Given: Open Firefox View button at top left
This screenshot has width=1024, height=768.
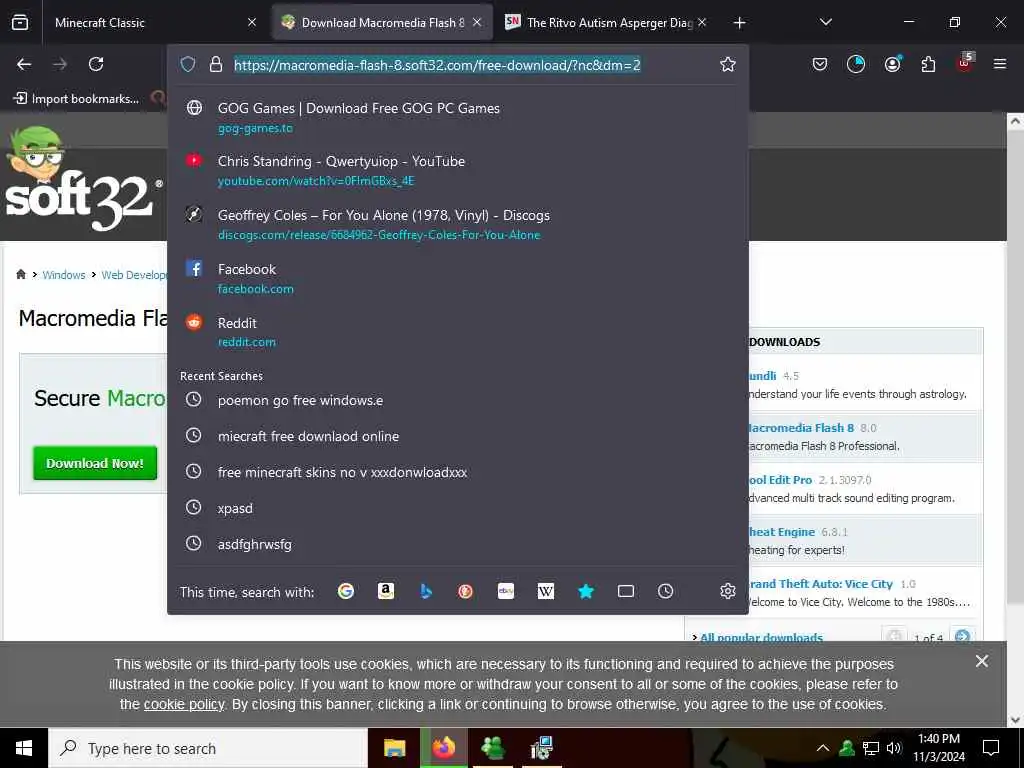Looking at the screenshot, I should (20, 22).
